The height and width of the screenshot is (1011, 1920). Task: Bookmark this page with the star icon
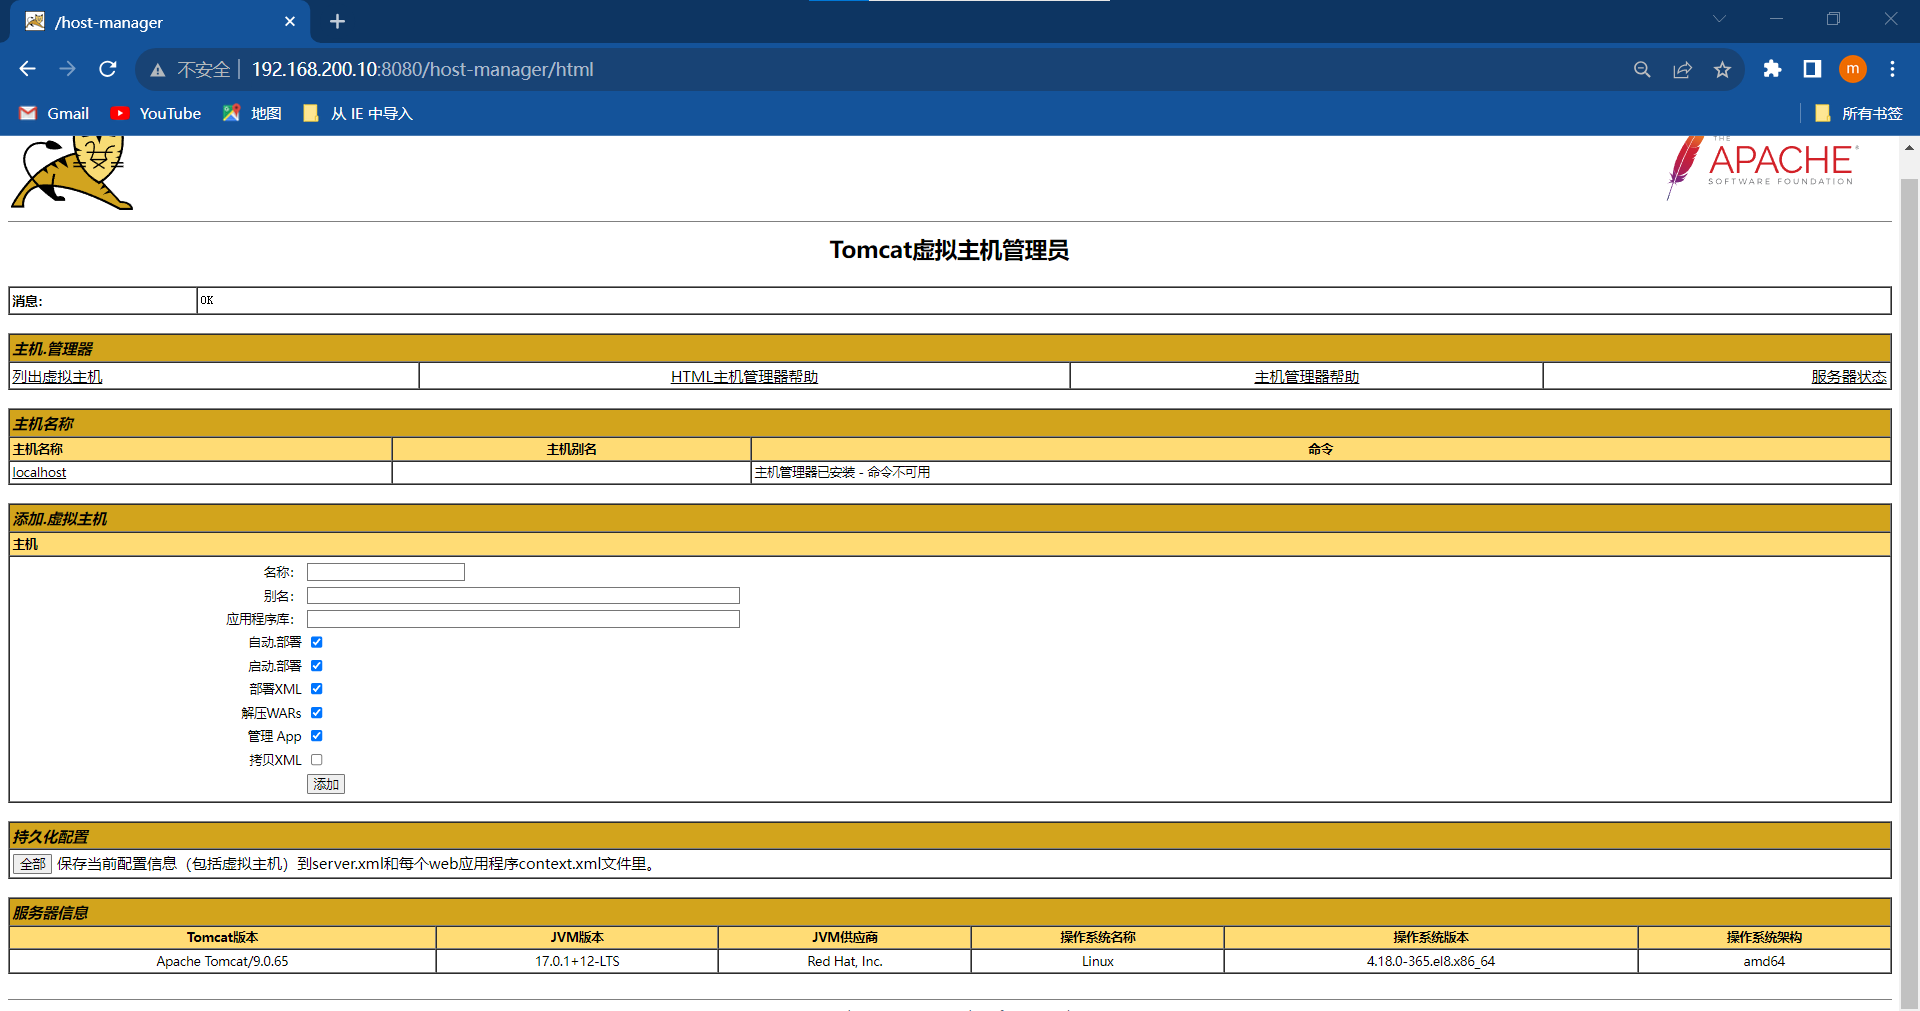1722,69
